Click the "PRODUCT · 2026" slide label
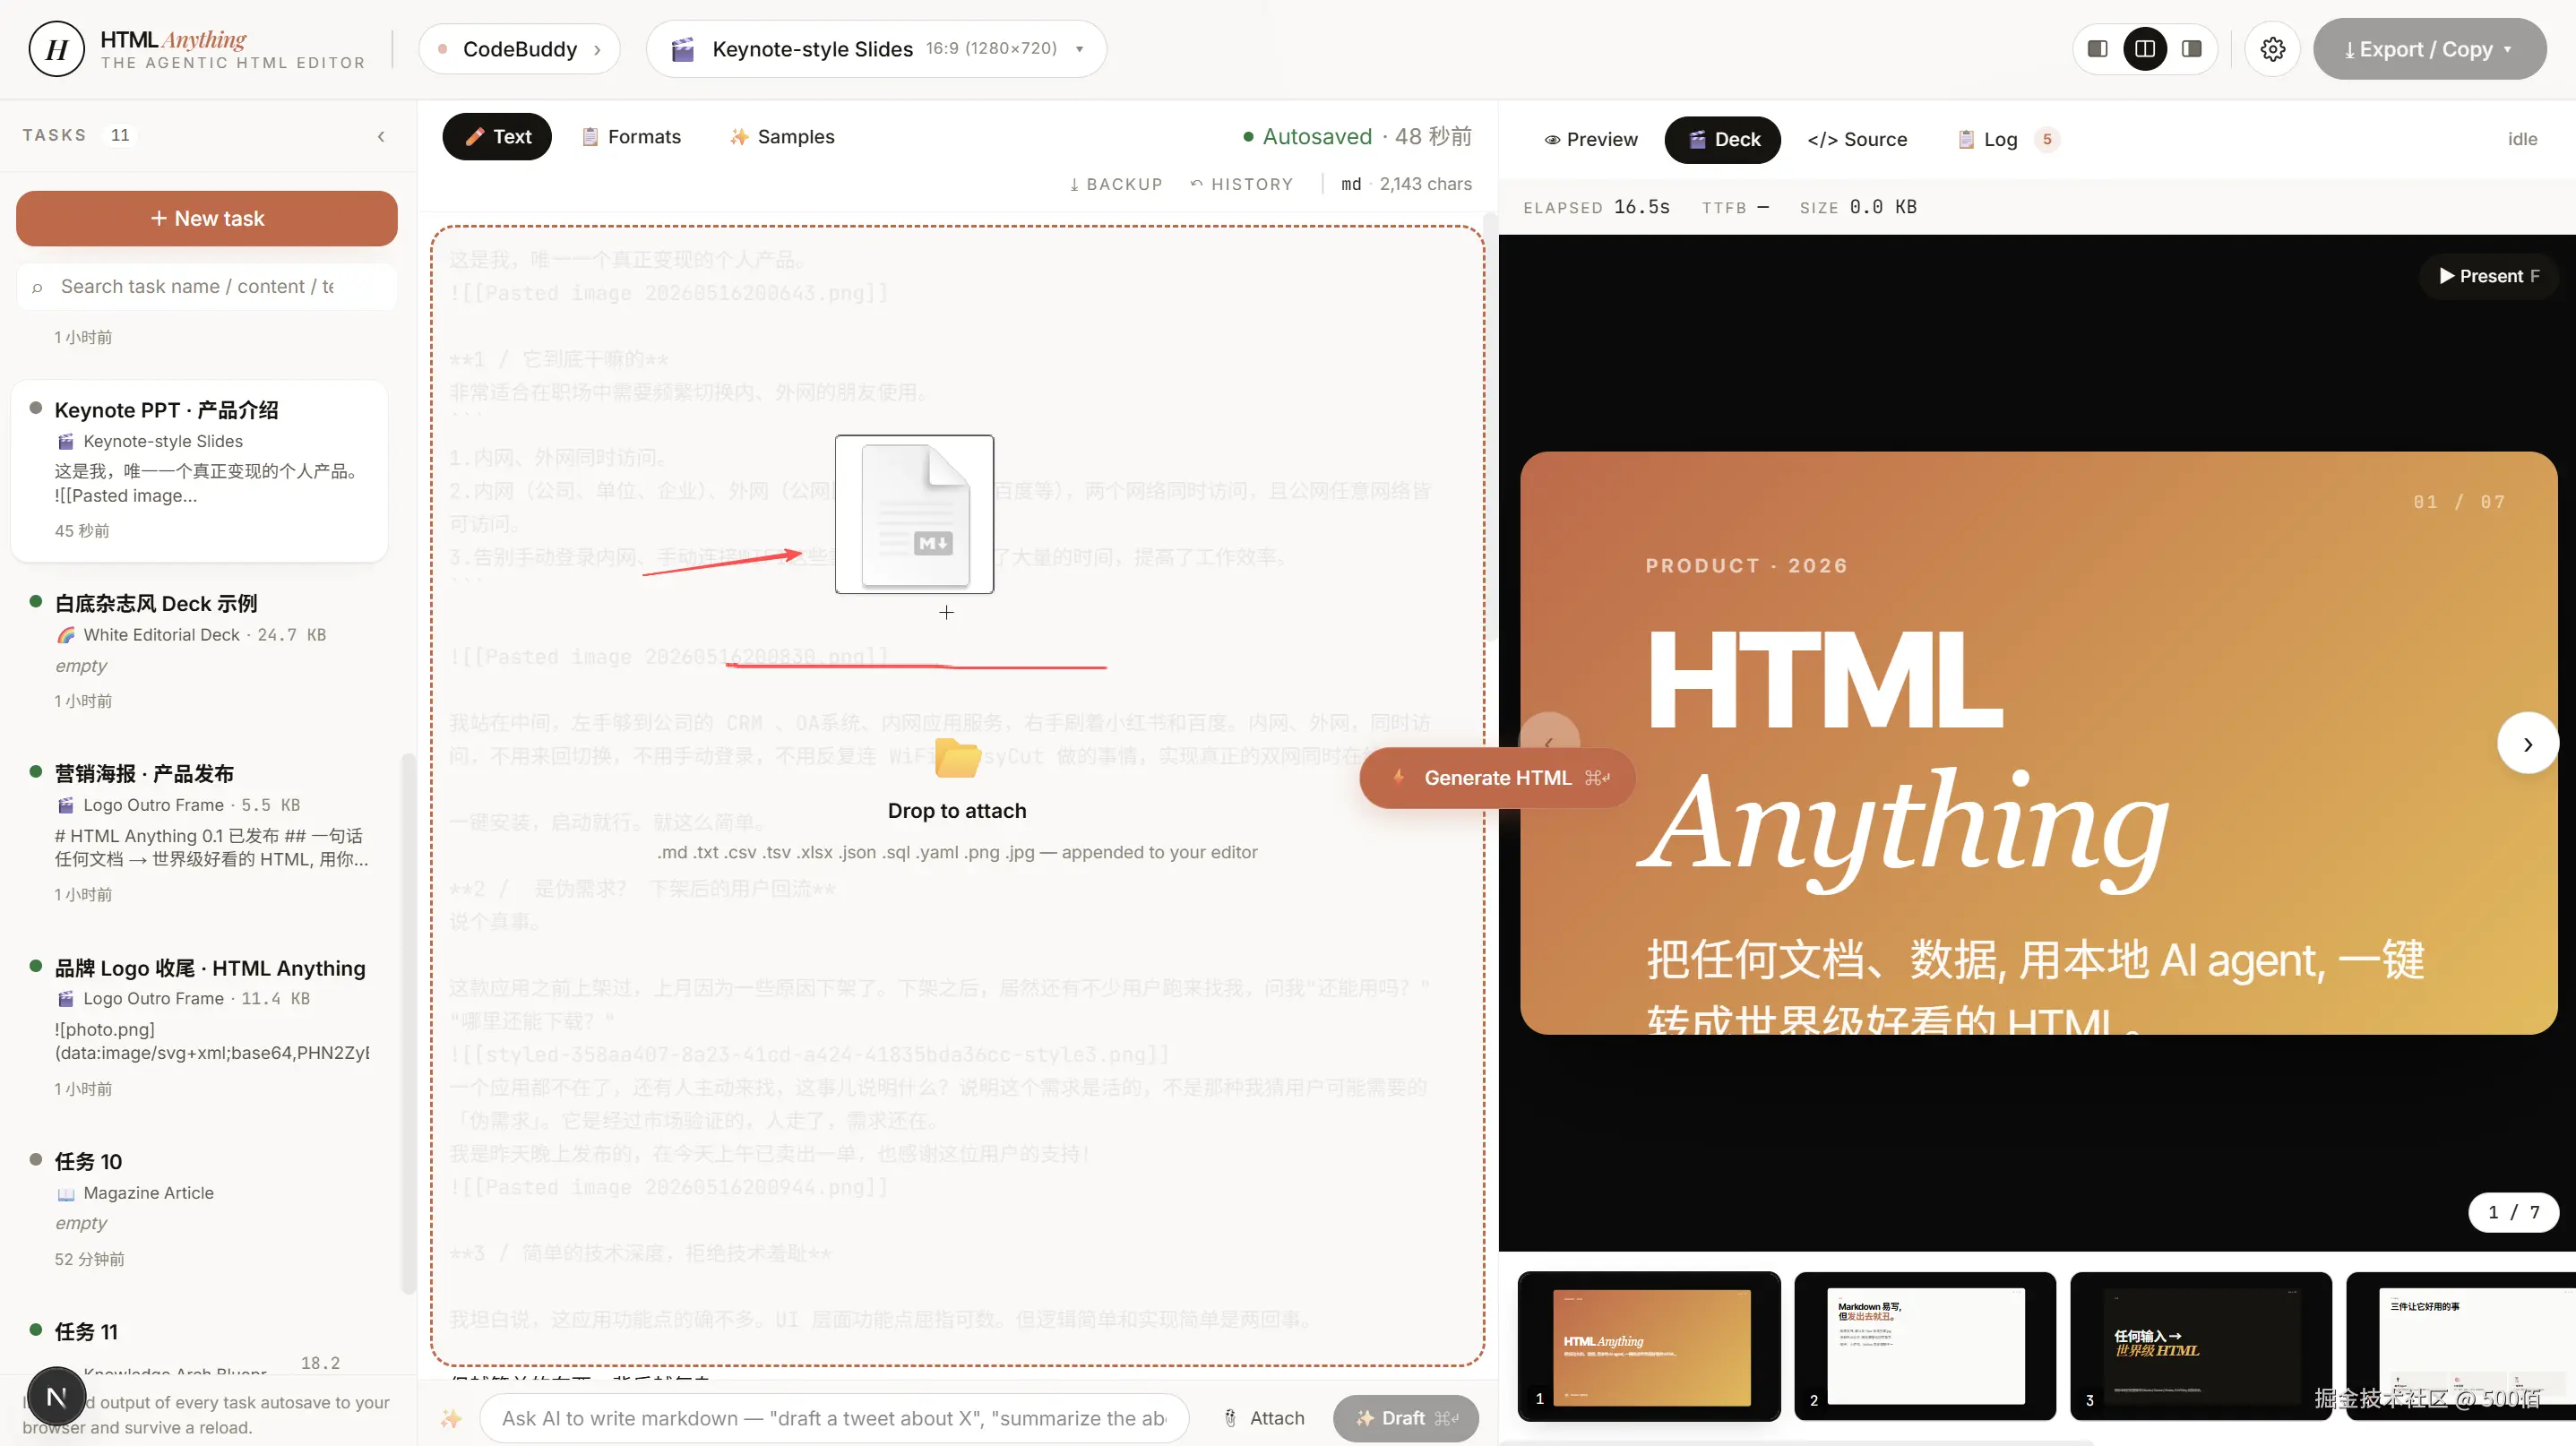The image size is (2576, 1446). 1746,566
